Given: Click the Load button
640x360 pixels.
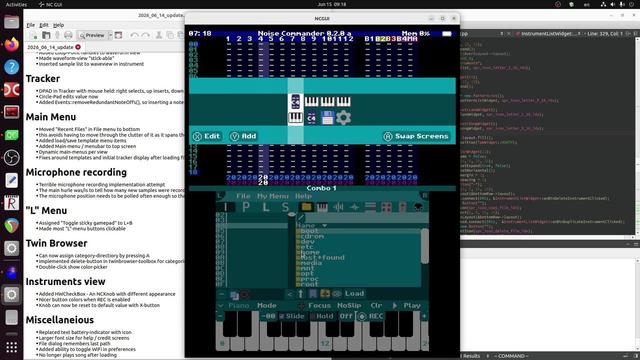Looking at the screenshot, I should click(354, 293).
